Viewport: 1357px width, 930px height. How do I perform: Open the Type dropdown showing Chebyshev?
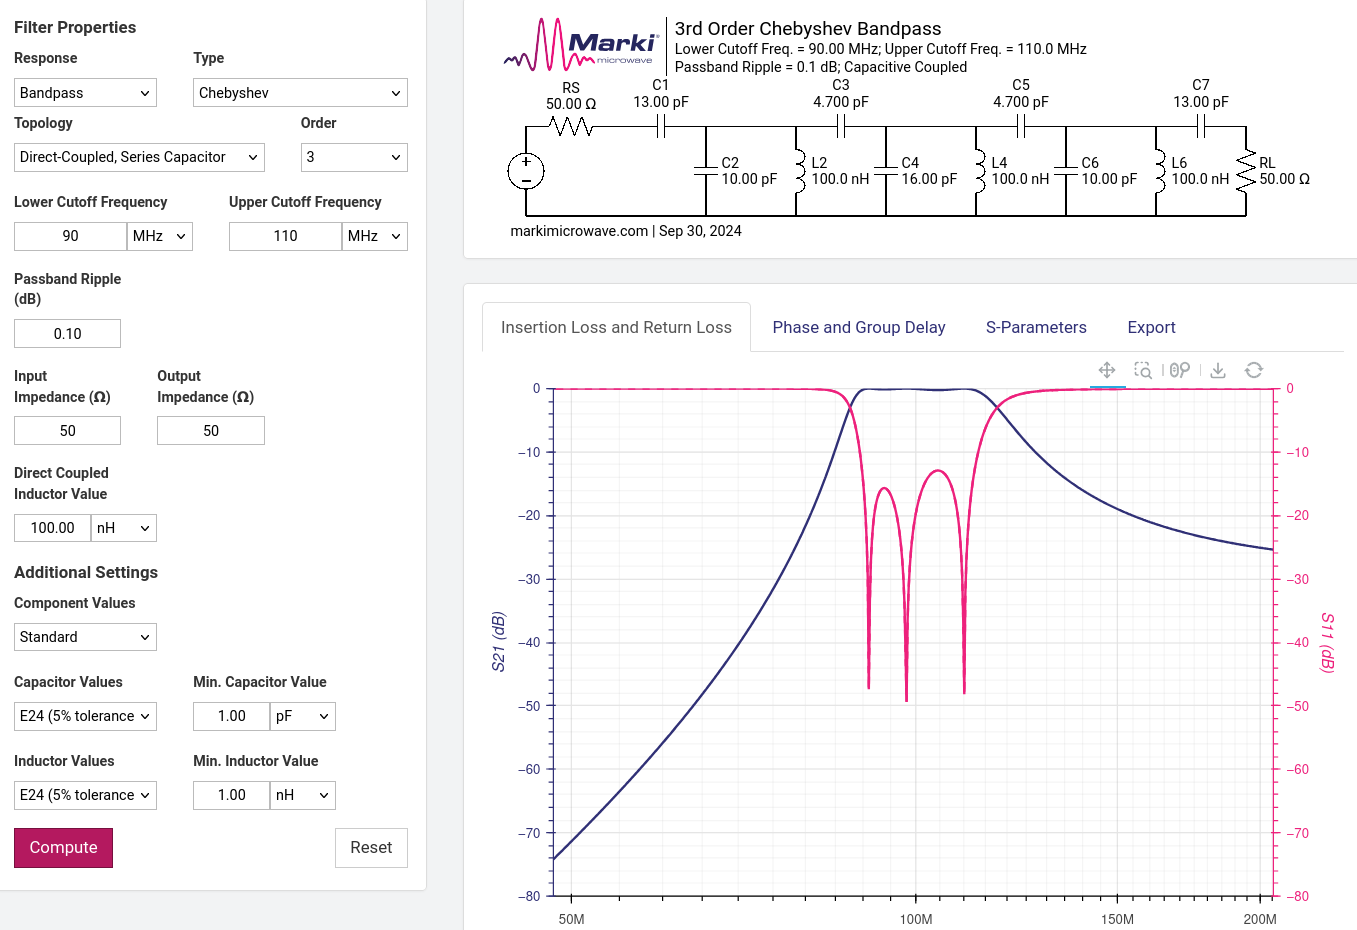300,93
